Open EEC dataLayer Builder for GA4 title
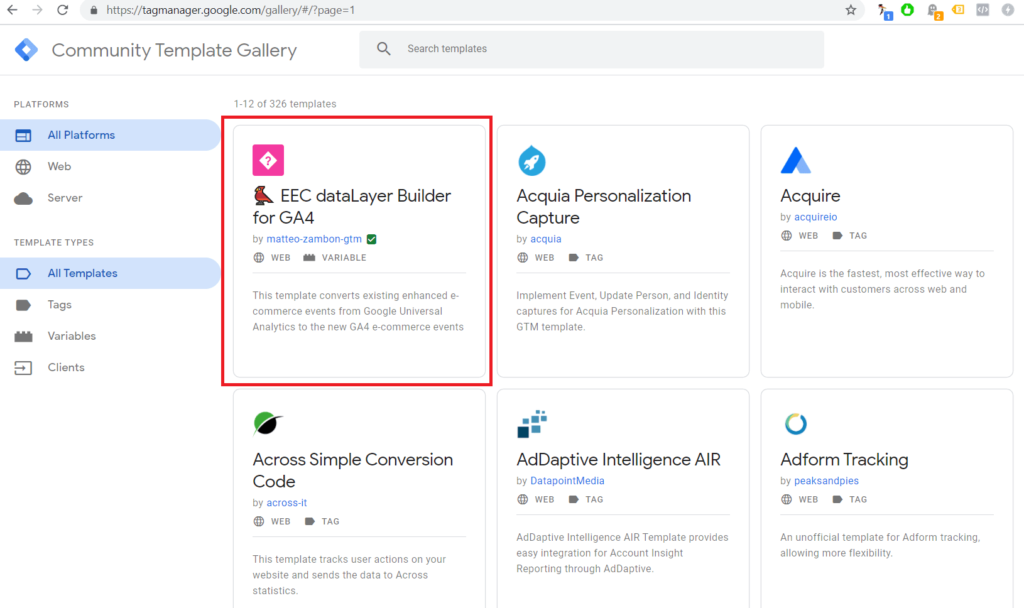 (x=352, y=206)
